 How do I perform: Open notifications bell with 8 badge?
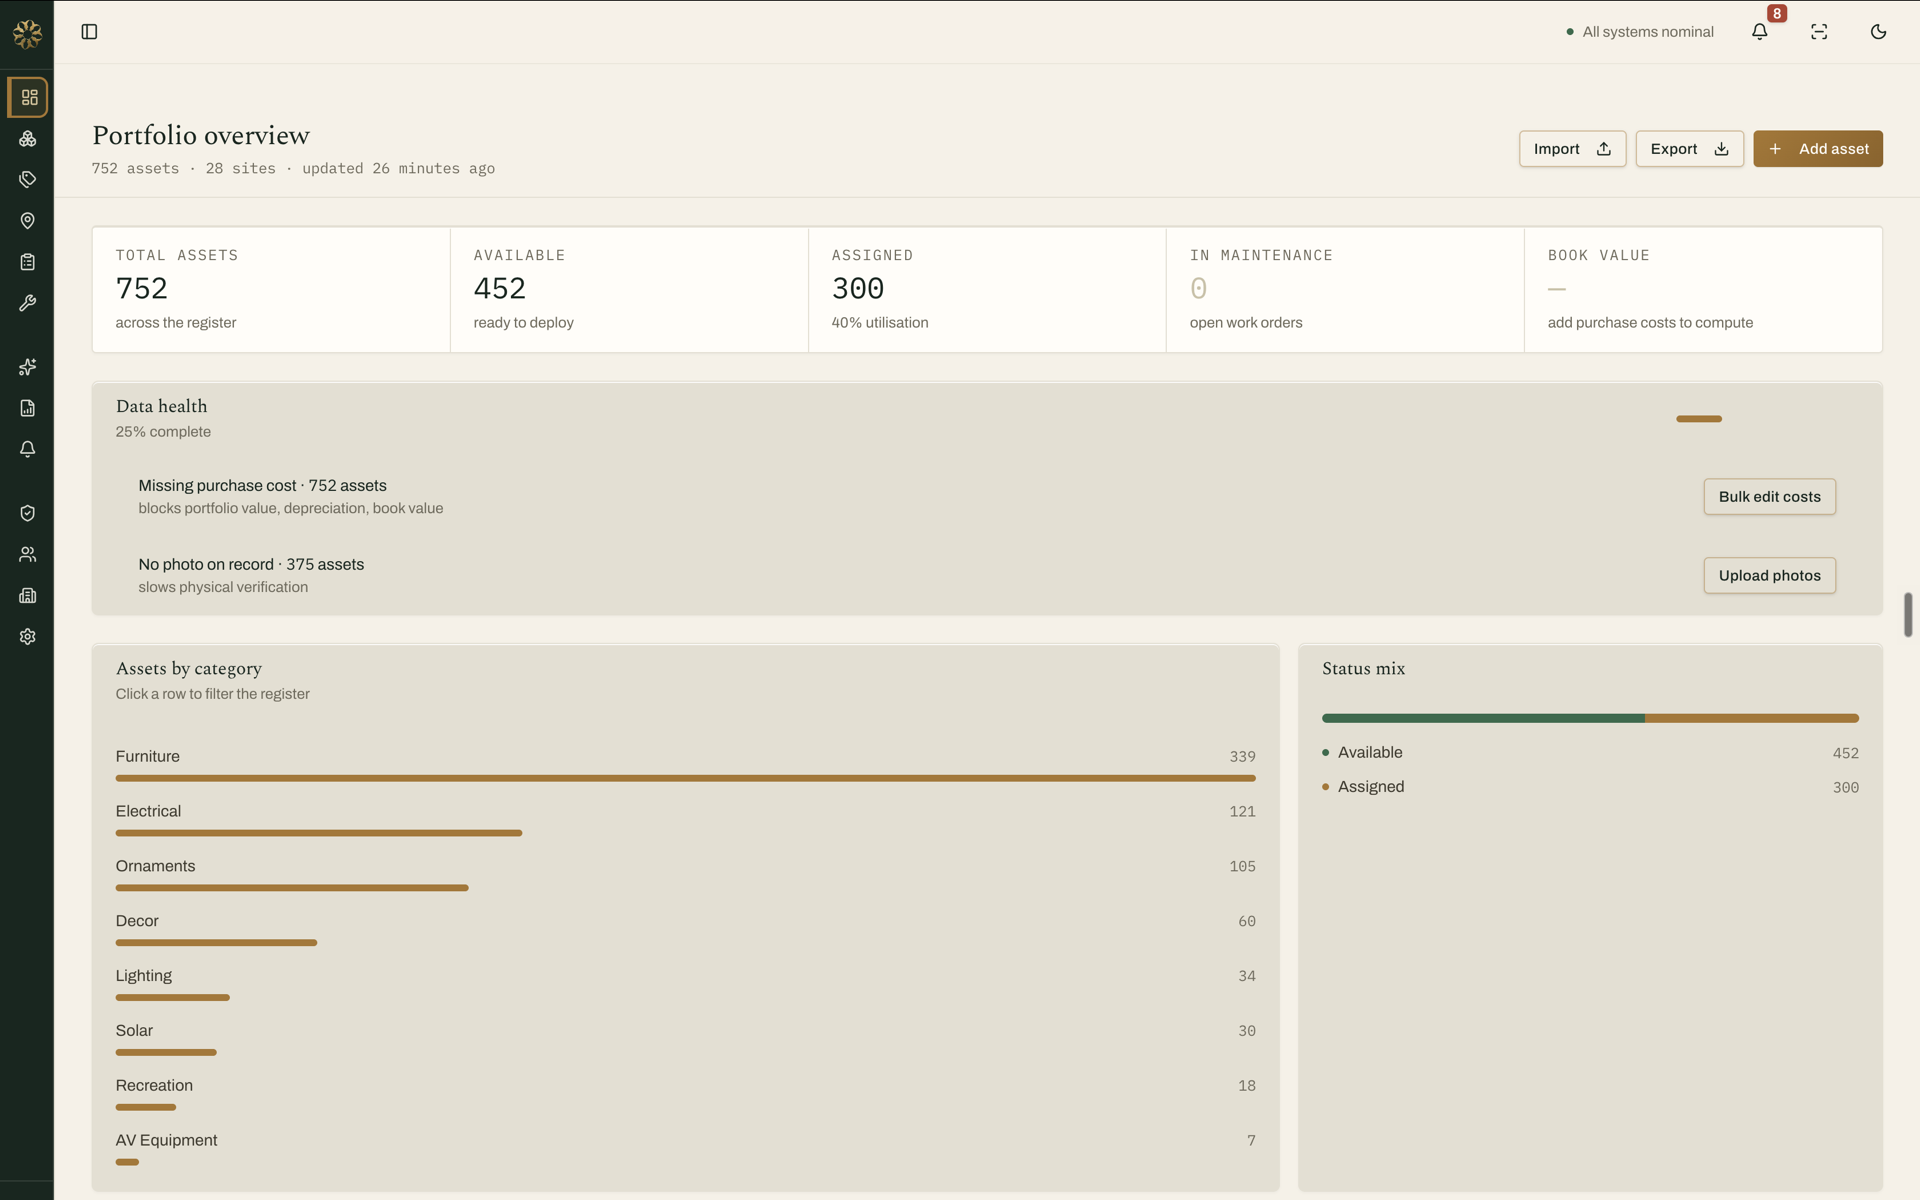click(1760, 32)
